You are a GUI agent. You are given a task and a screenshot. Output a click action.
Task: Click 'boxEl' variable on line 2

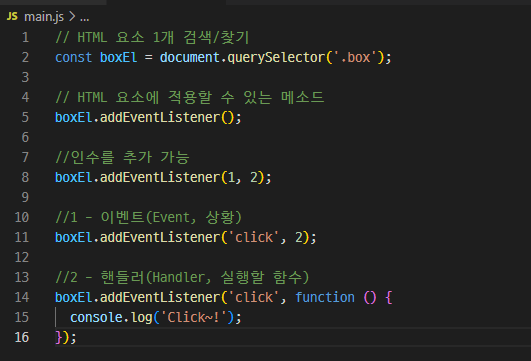tap(119, 57)
